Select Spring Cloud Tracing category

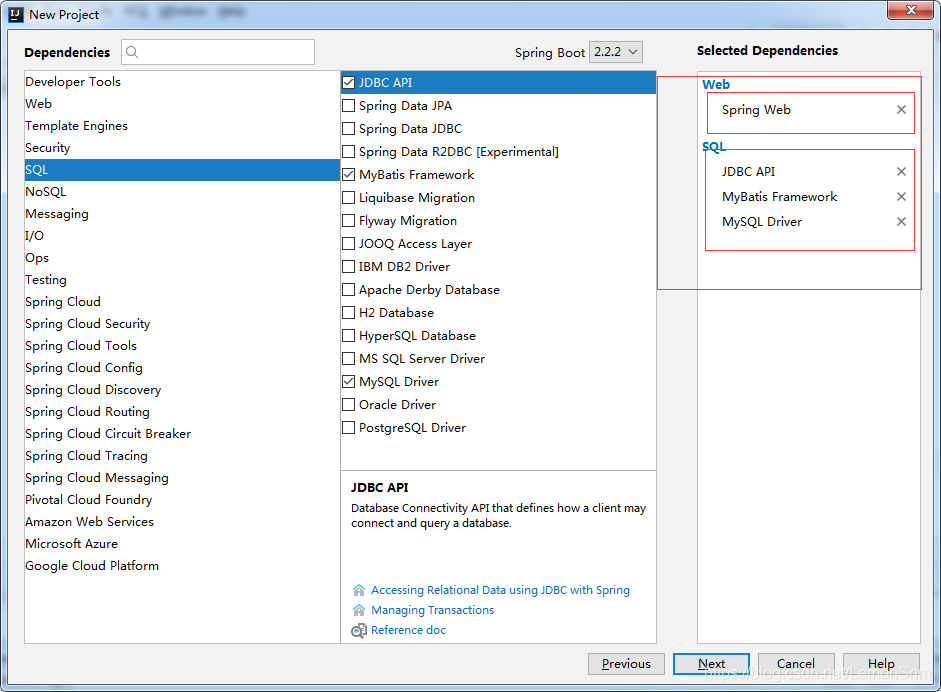182,456
